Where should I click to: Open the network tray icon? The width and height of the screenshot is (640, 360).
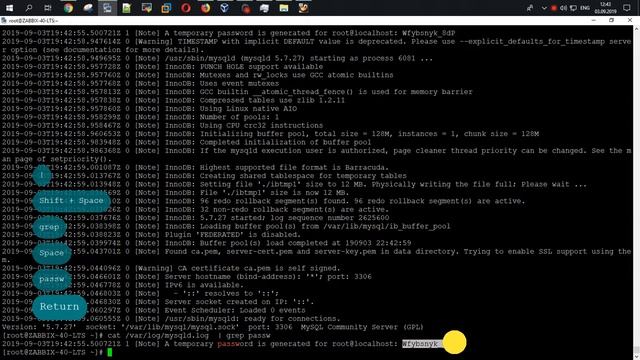pos(573,8)
